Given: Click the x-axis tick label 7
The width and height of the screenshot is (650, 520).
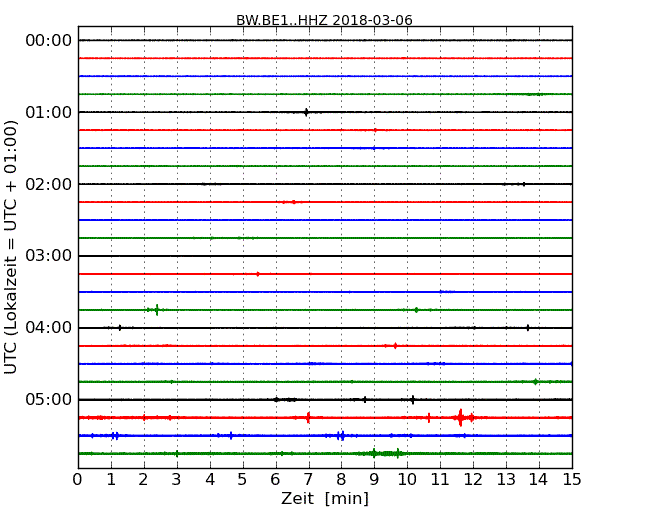Looking at the screenshot, I should click(308, 479).
